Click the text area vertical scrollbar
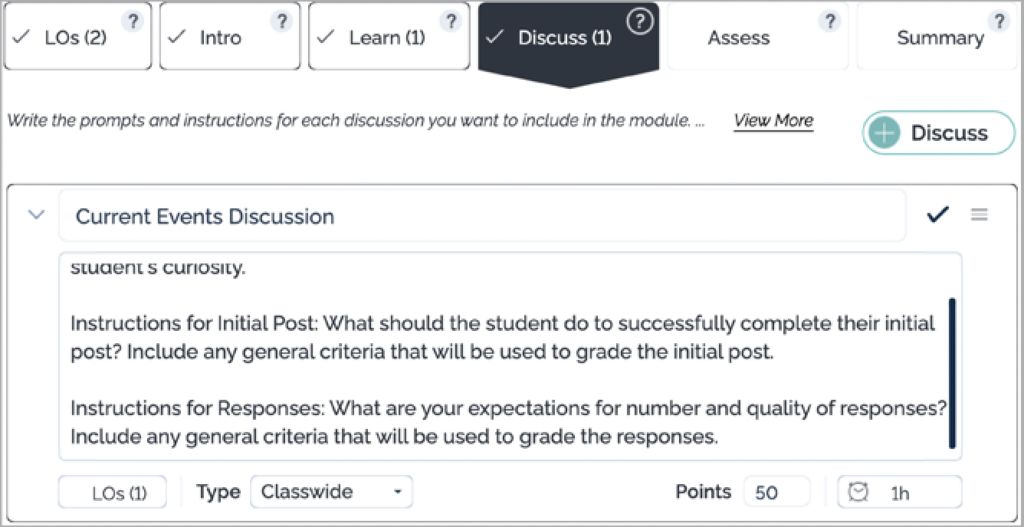The image size is (1024, 527). point(952,373)
